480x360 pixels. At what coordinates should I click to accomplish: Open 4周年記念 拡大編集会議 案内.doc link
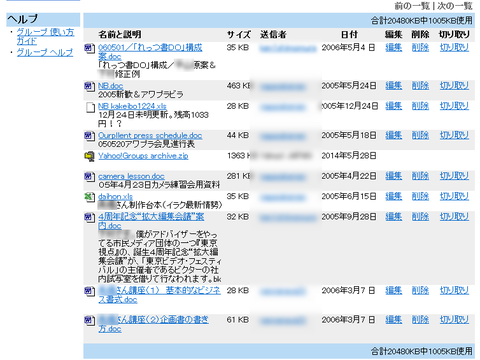pyautogui.click(x=151, y=221)
